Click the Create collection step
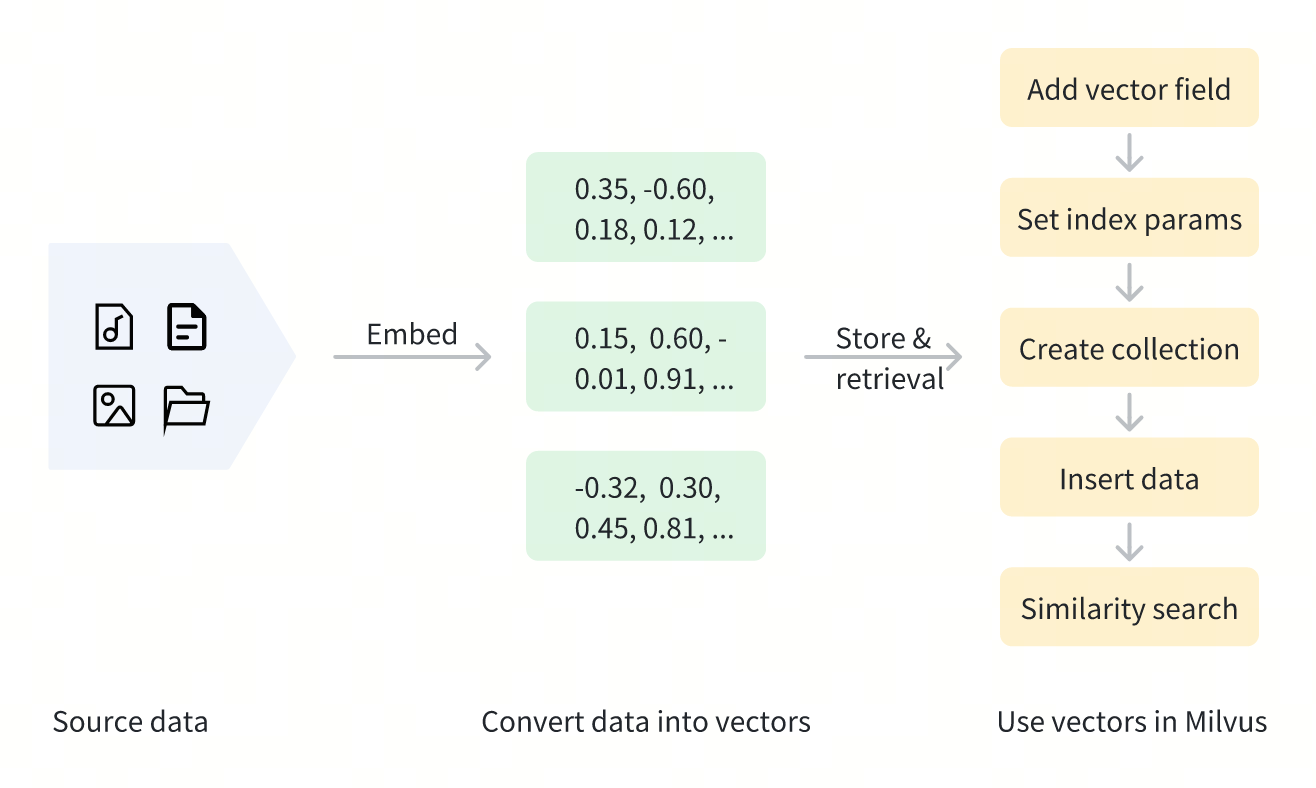This screenshot has height=788, width=1316. point(1129,349)
